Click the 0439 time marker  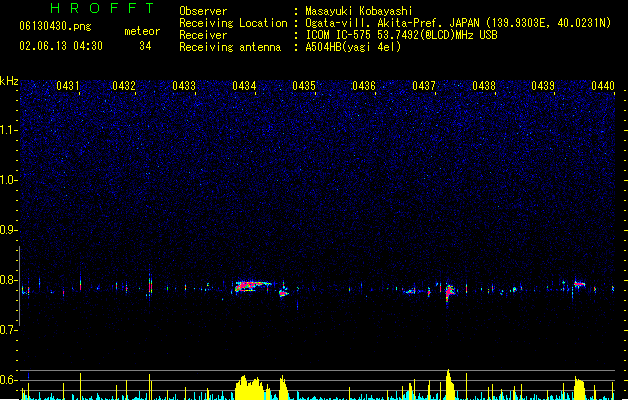click(543, 86)
